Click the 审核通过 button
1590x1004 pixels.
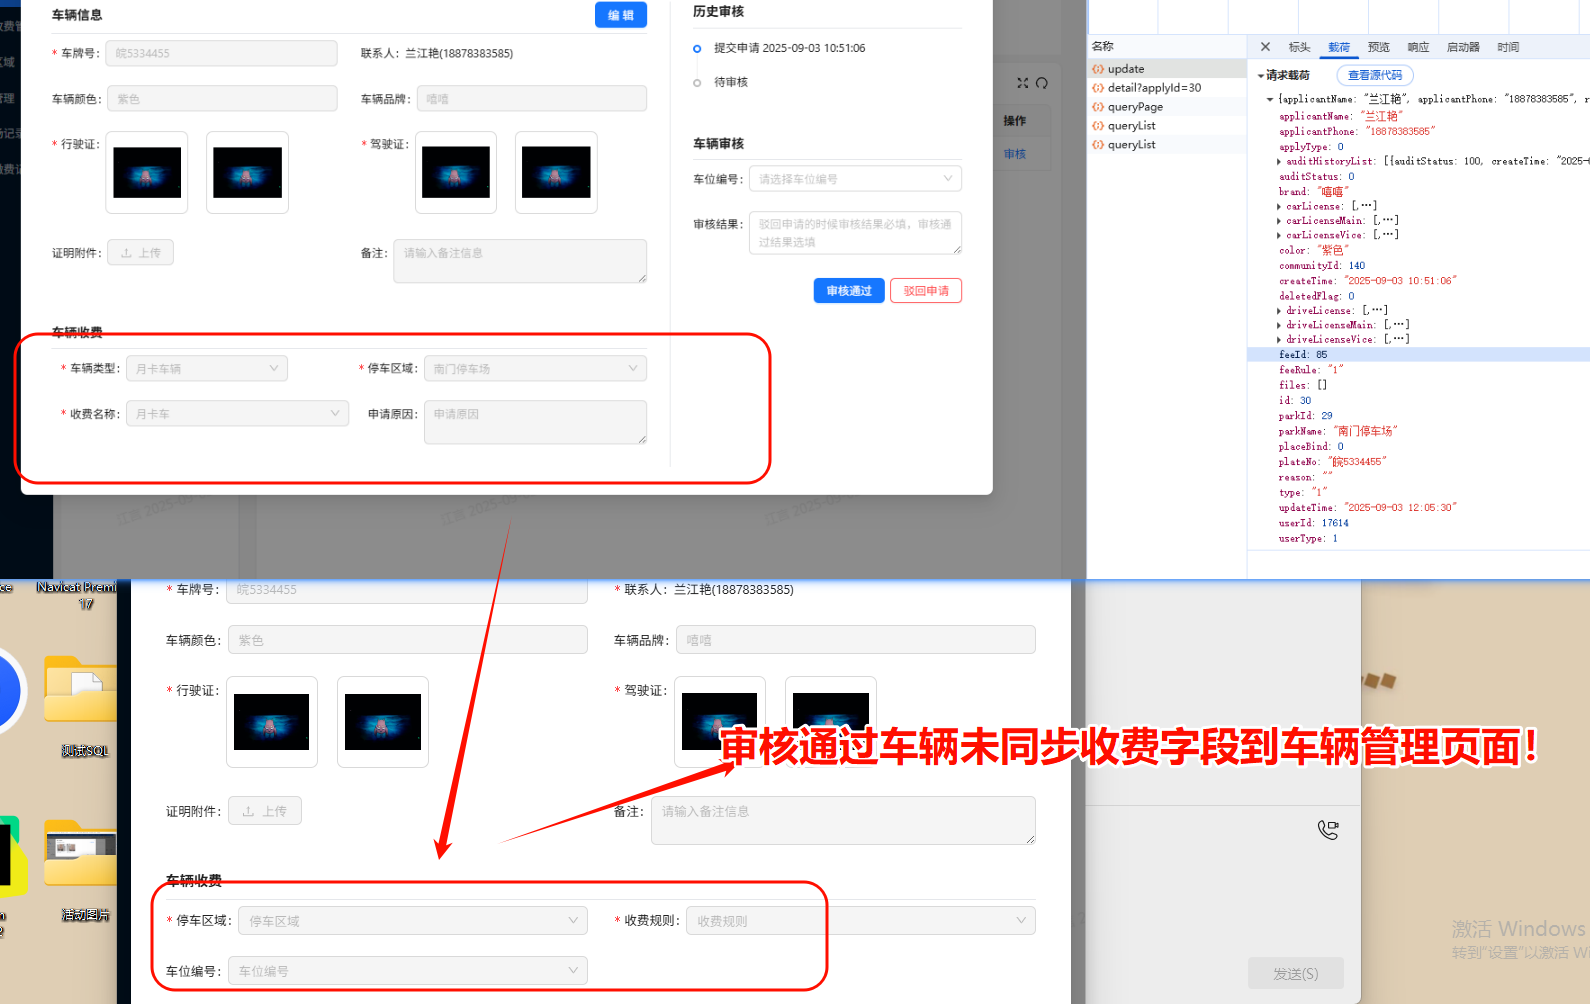tap(849, 291)
